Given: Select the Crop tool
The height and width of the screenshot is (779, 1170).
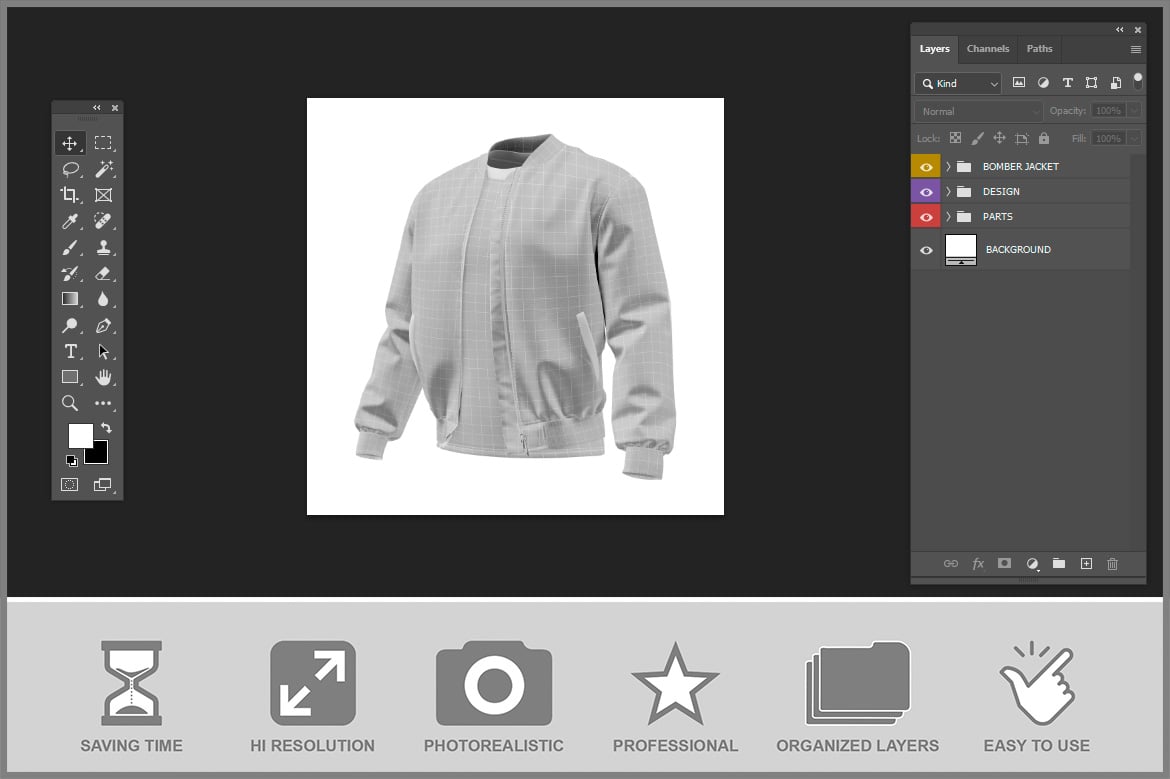Looking at the screenshot, I should [x=69, y=195].
